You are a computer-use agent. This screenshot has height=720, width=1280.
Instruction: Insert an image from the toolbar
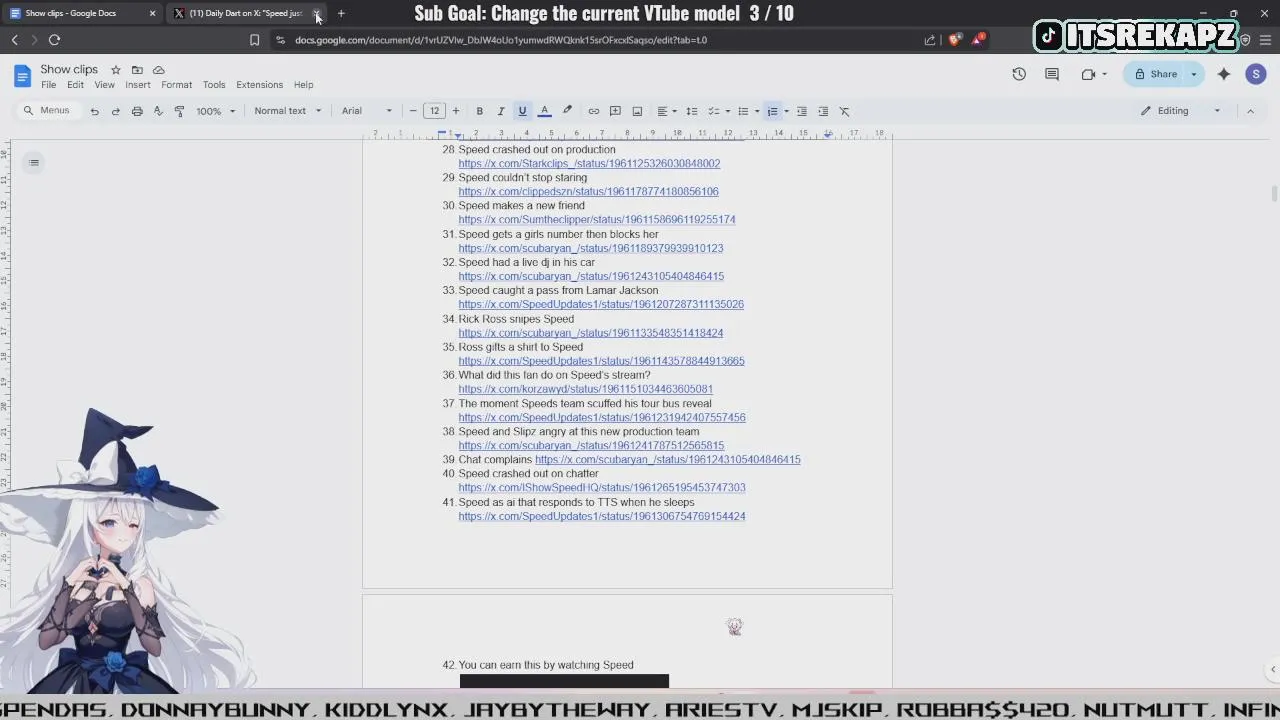click(637, 111)
